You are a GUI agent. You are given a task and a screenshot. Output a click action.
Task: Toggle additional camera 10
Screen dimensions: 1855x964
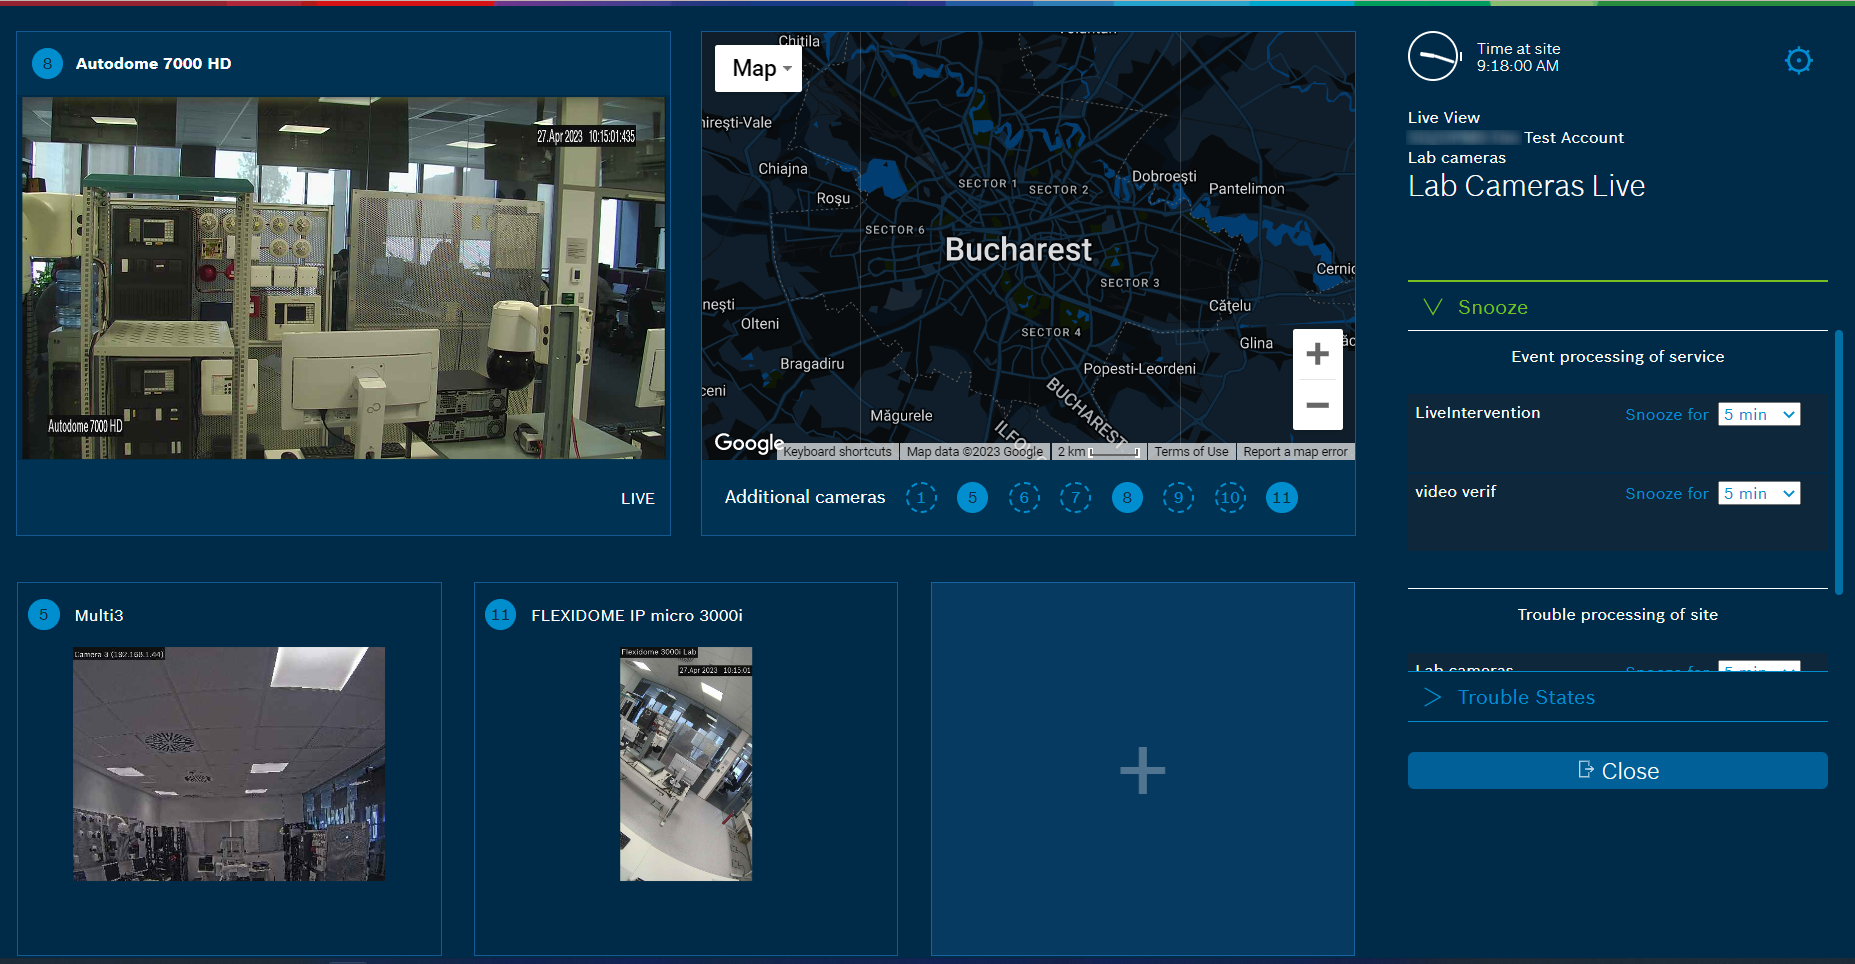click(1230, 498)
